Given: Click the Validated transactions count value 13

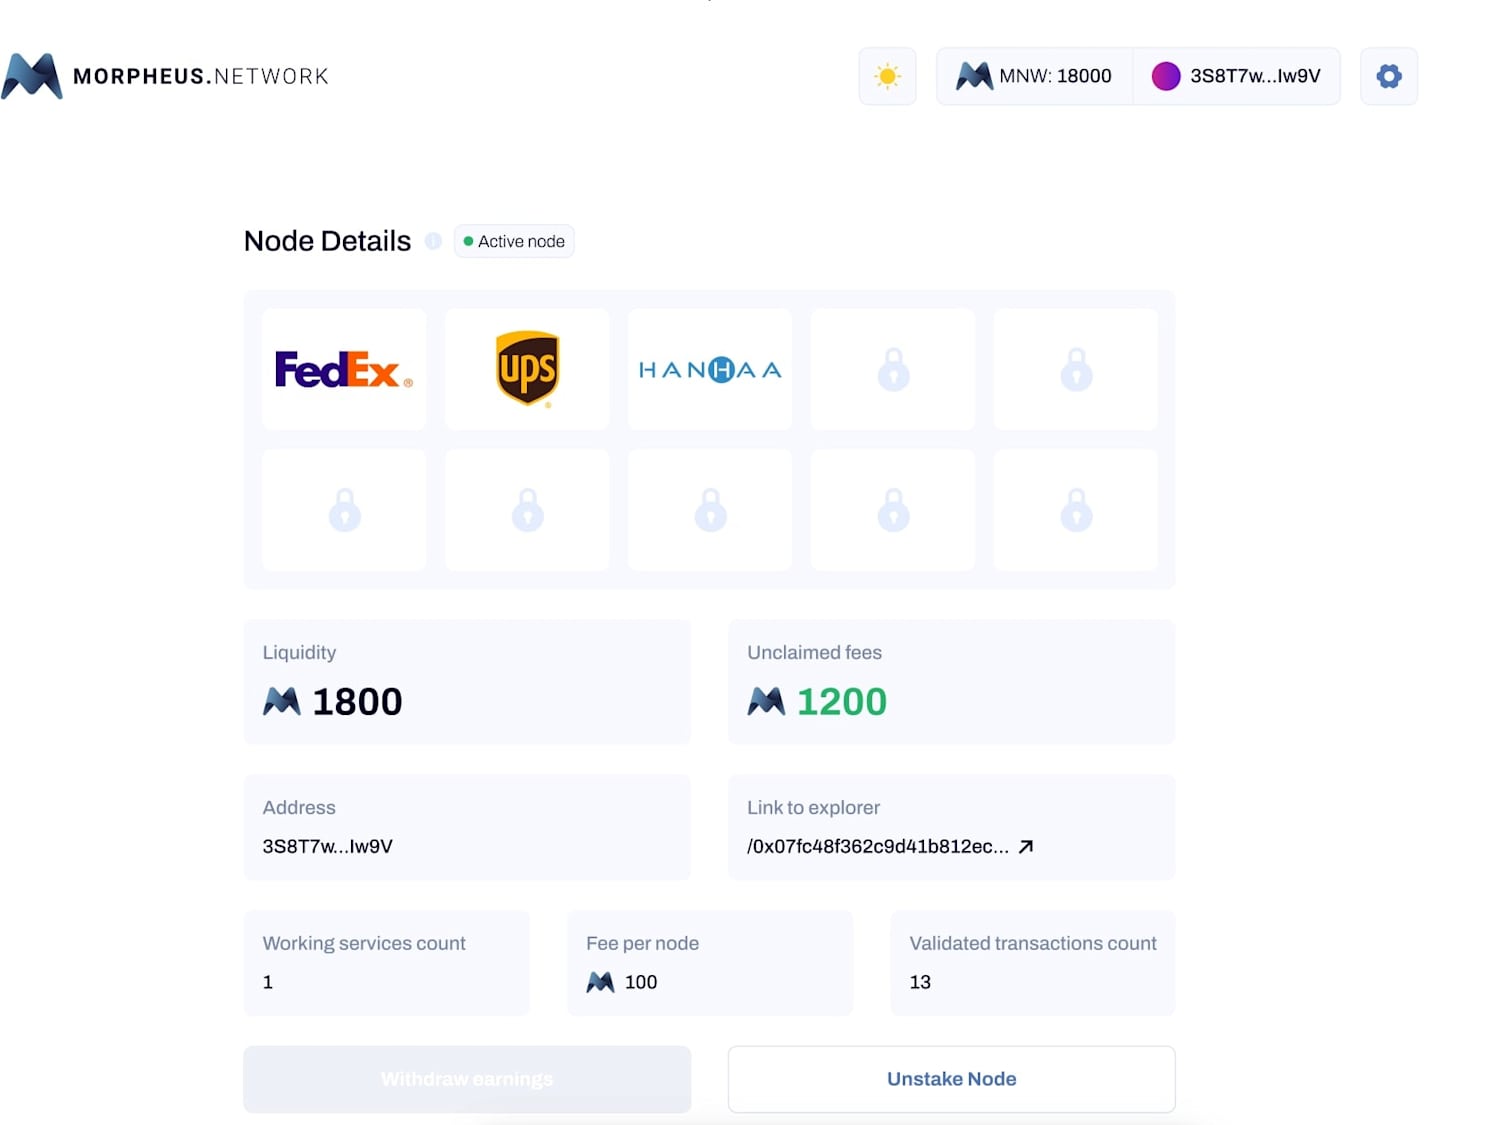Looking at the screenshot, I should pyautogui.click(x=920, y=982).
